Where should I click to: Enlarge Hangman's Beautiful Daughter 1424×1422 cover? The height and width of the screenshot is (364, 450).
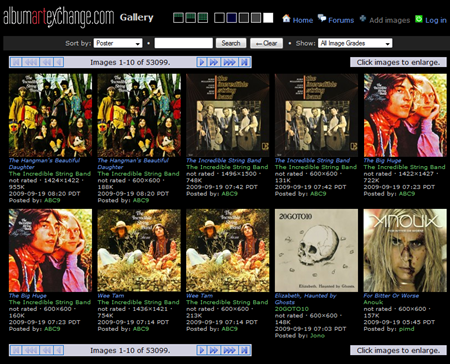(x=50, y=115)
